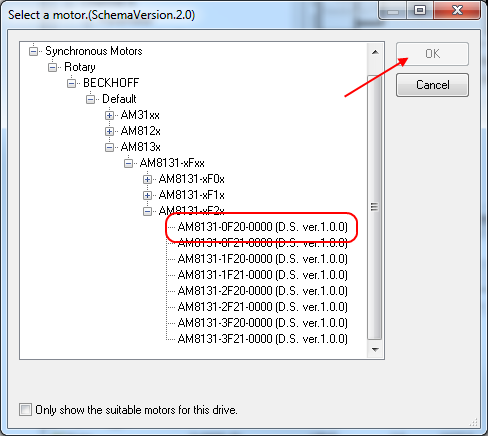Click the AM8131-xF1x label
Screen dimensions: 488x436
coord(191,195)
